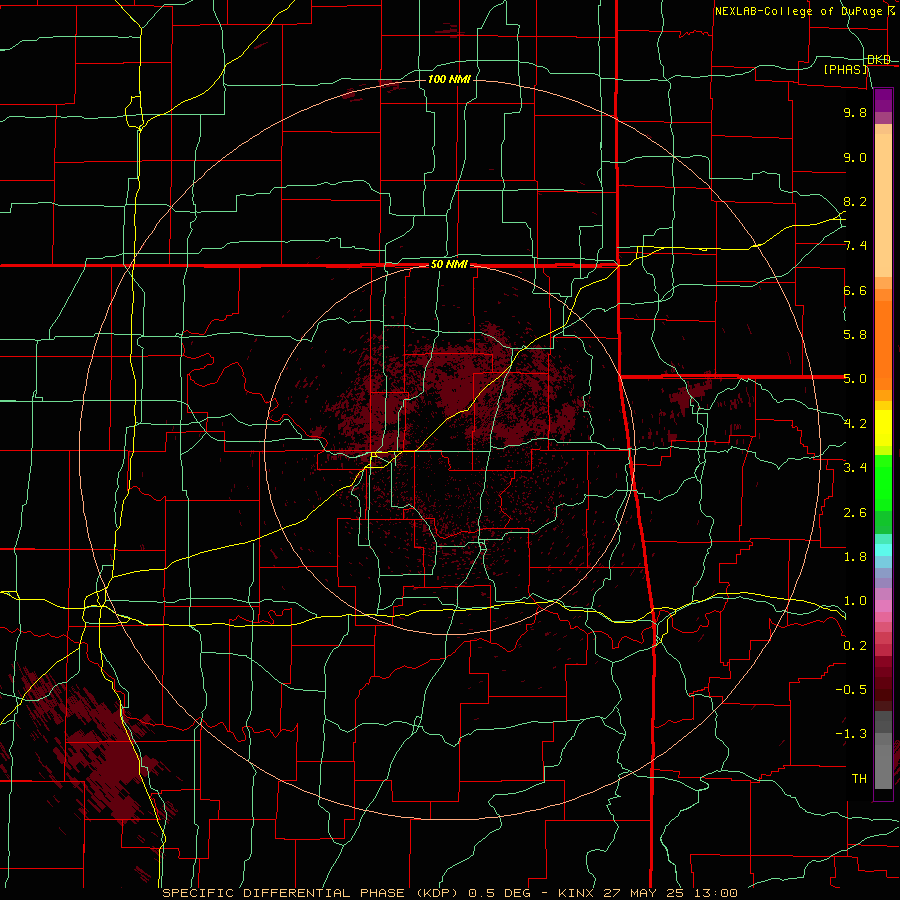This screenshot has width=900, height=900.
Task: Click the pink color band in the legend
Action: click(x=883, y=606)
